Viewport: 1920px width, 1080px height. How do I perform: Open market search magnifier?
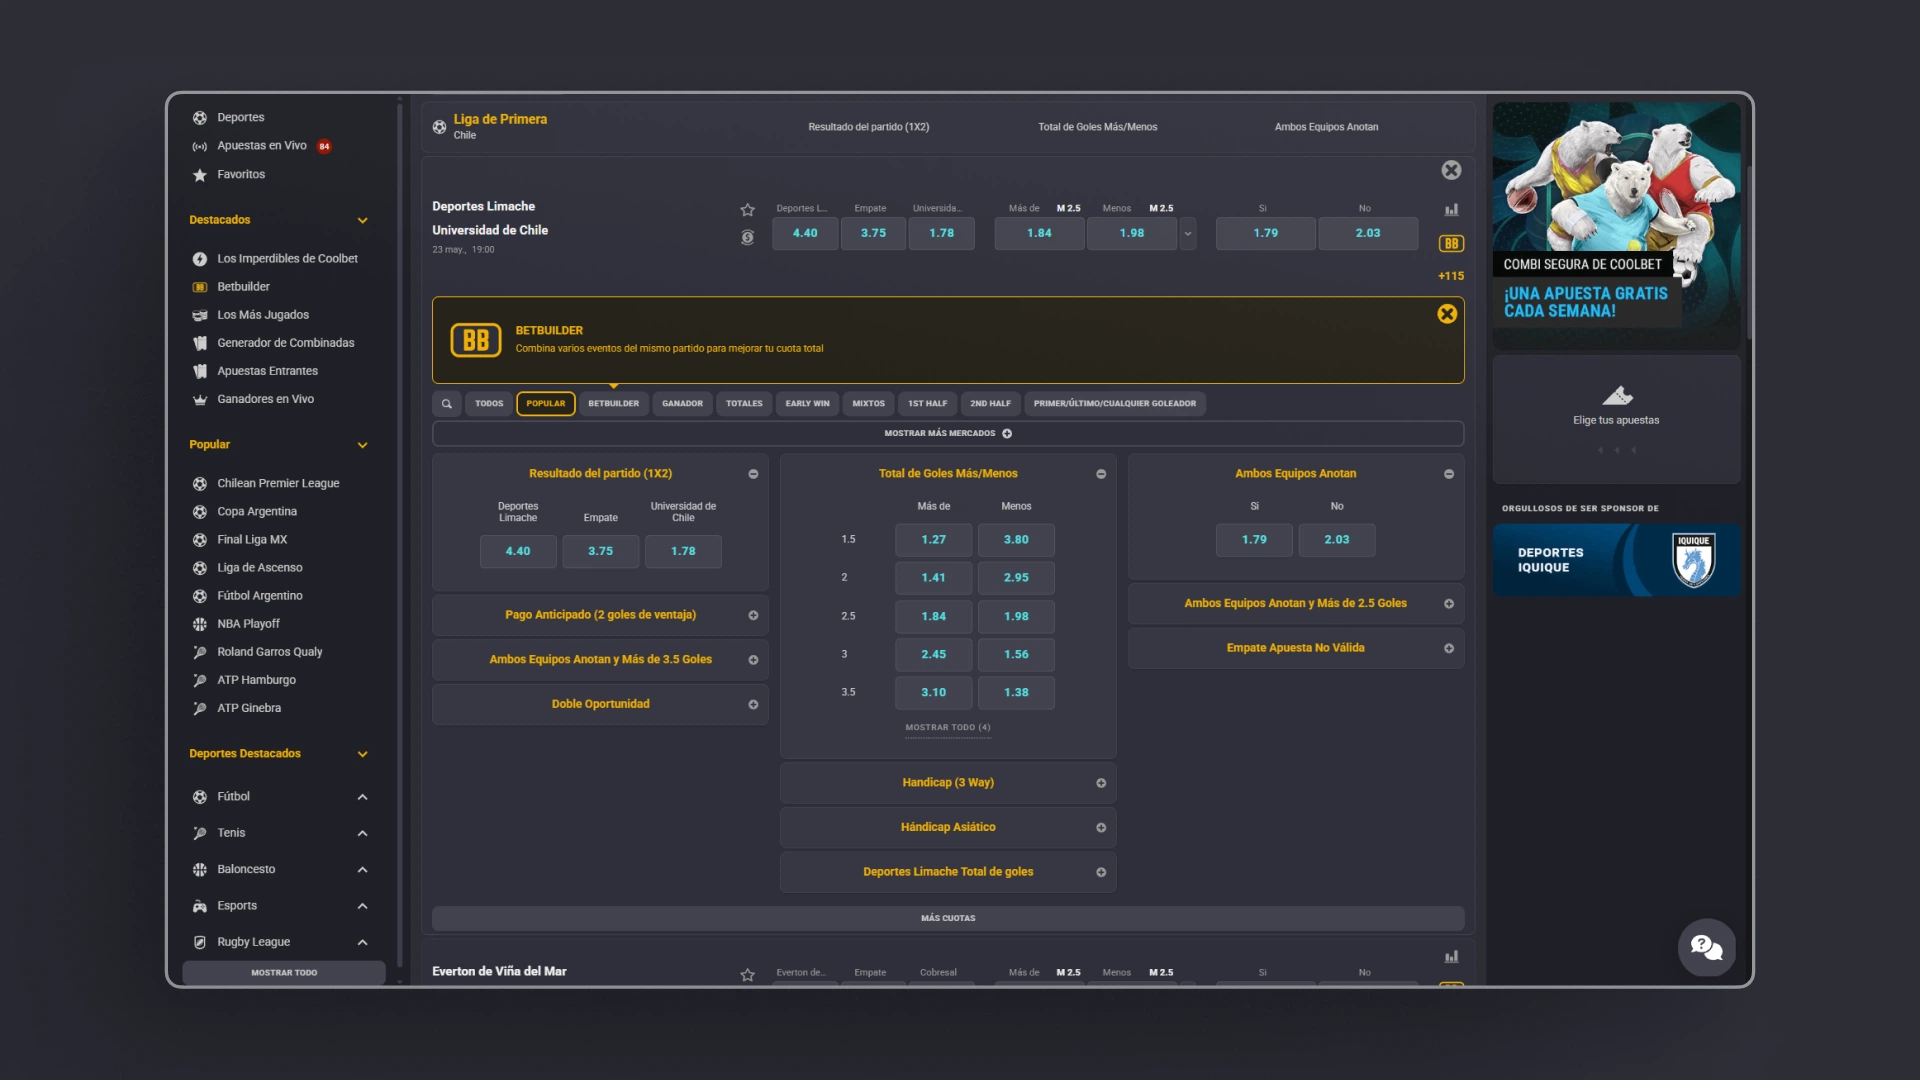point(447,403)
